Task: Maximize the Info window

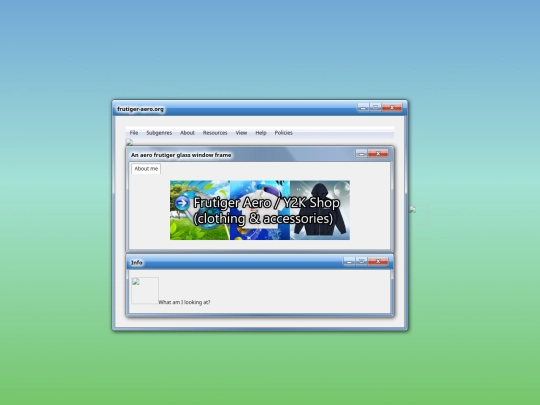Action: 361,261
